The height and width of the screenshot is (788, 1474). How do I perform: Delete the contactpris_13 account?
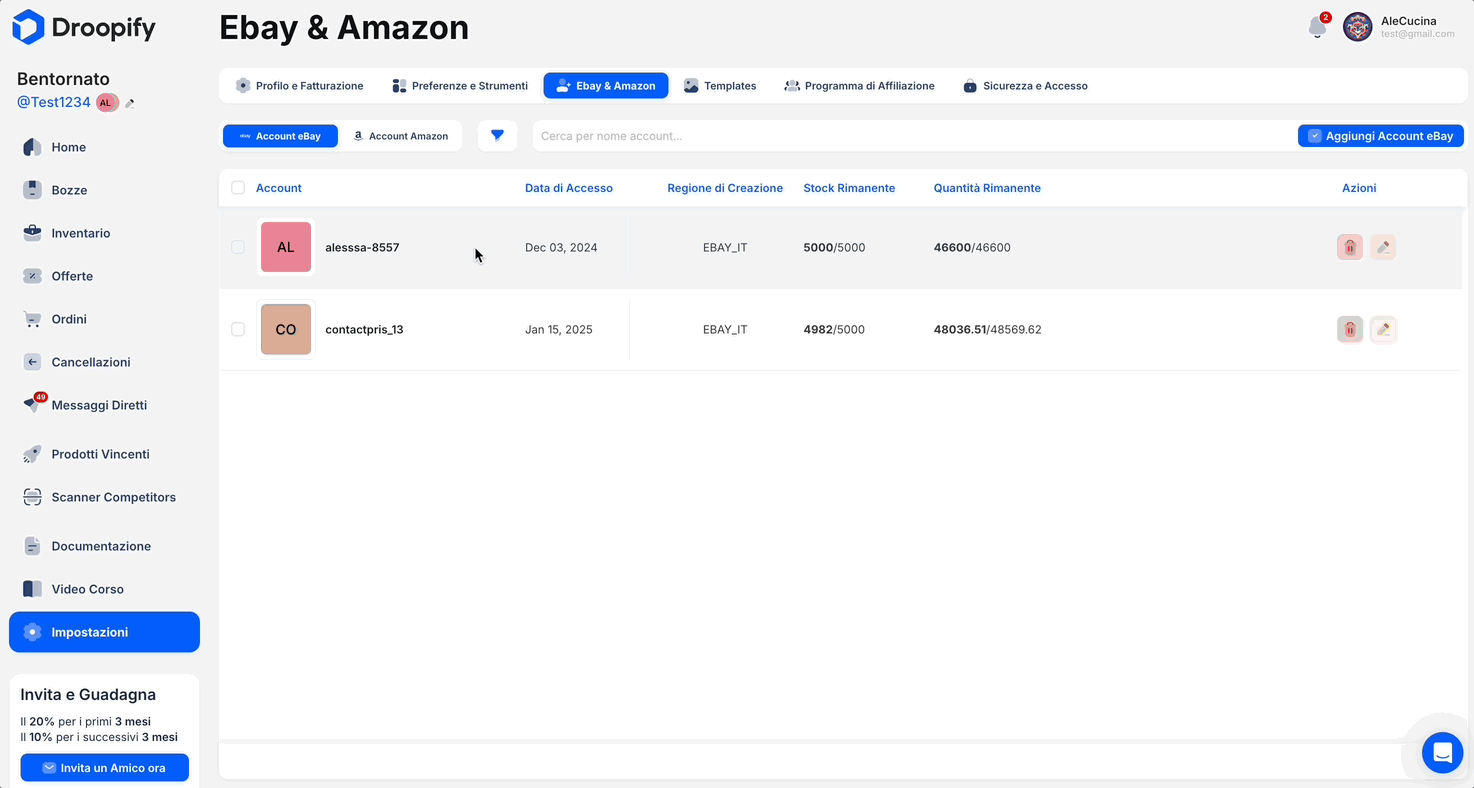(x=1350, y=329)
